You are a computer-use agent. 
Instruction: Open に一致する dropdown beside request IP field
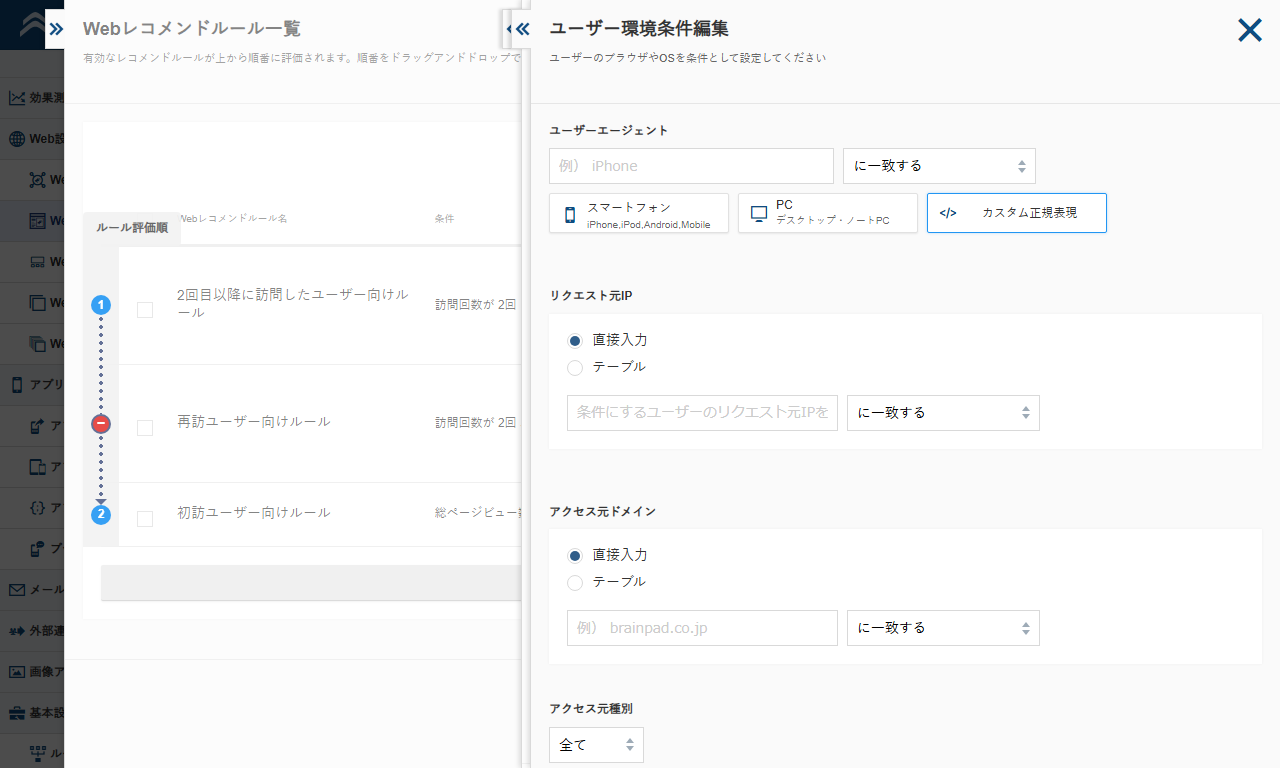point(943,413)
